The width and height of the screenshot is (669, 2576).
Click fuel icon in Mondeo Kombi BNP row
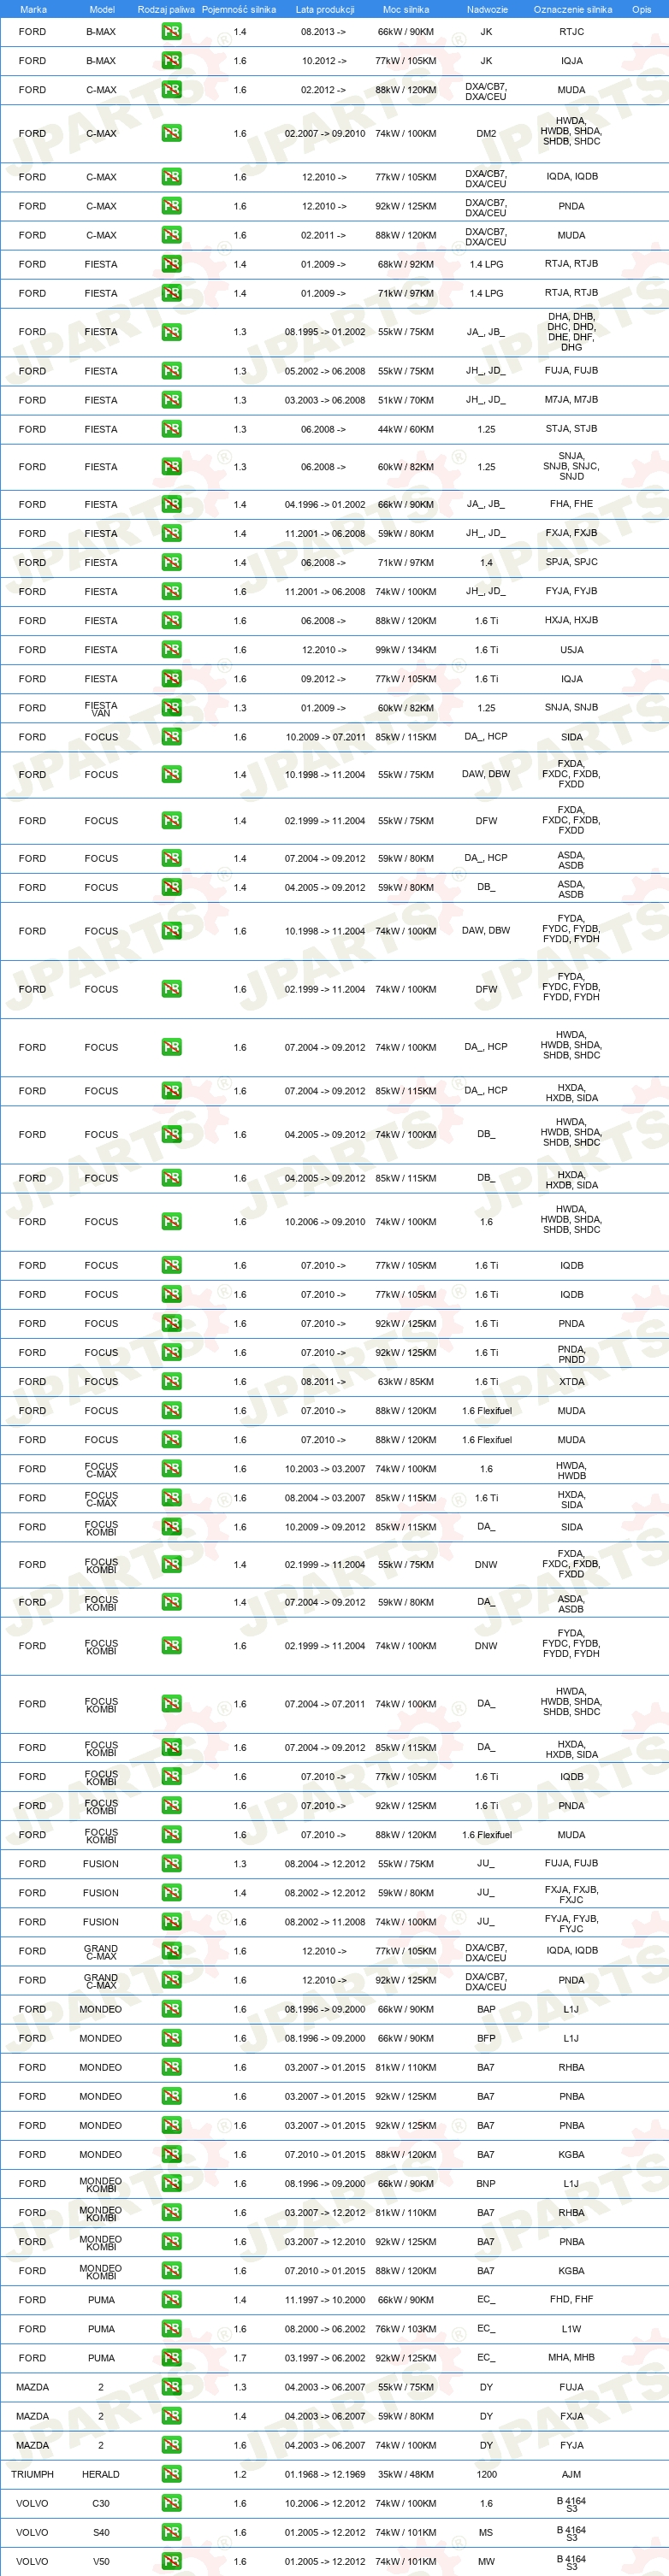[x=171, y=2184]
